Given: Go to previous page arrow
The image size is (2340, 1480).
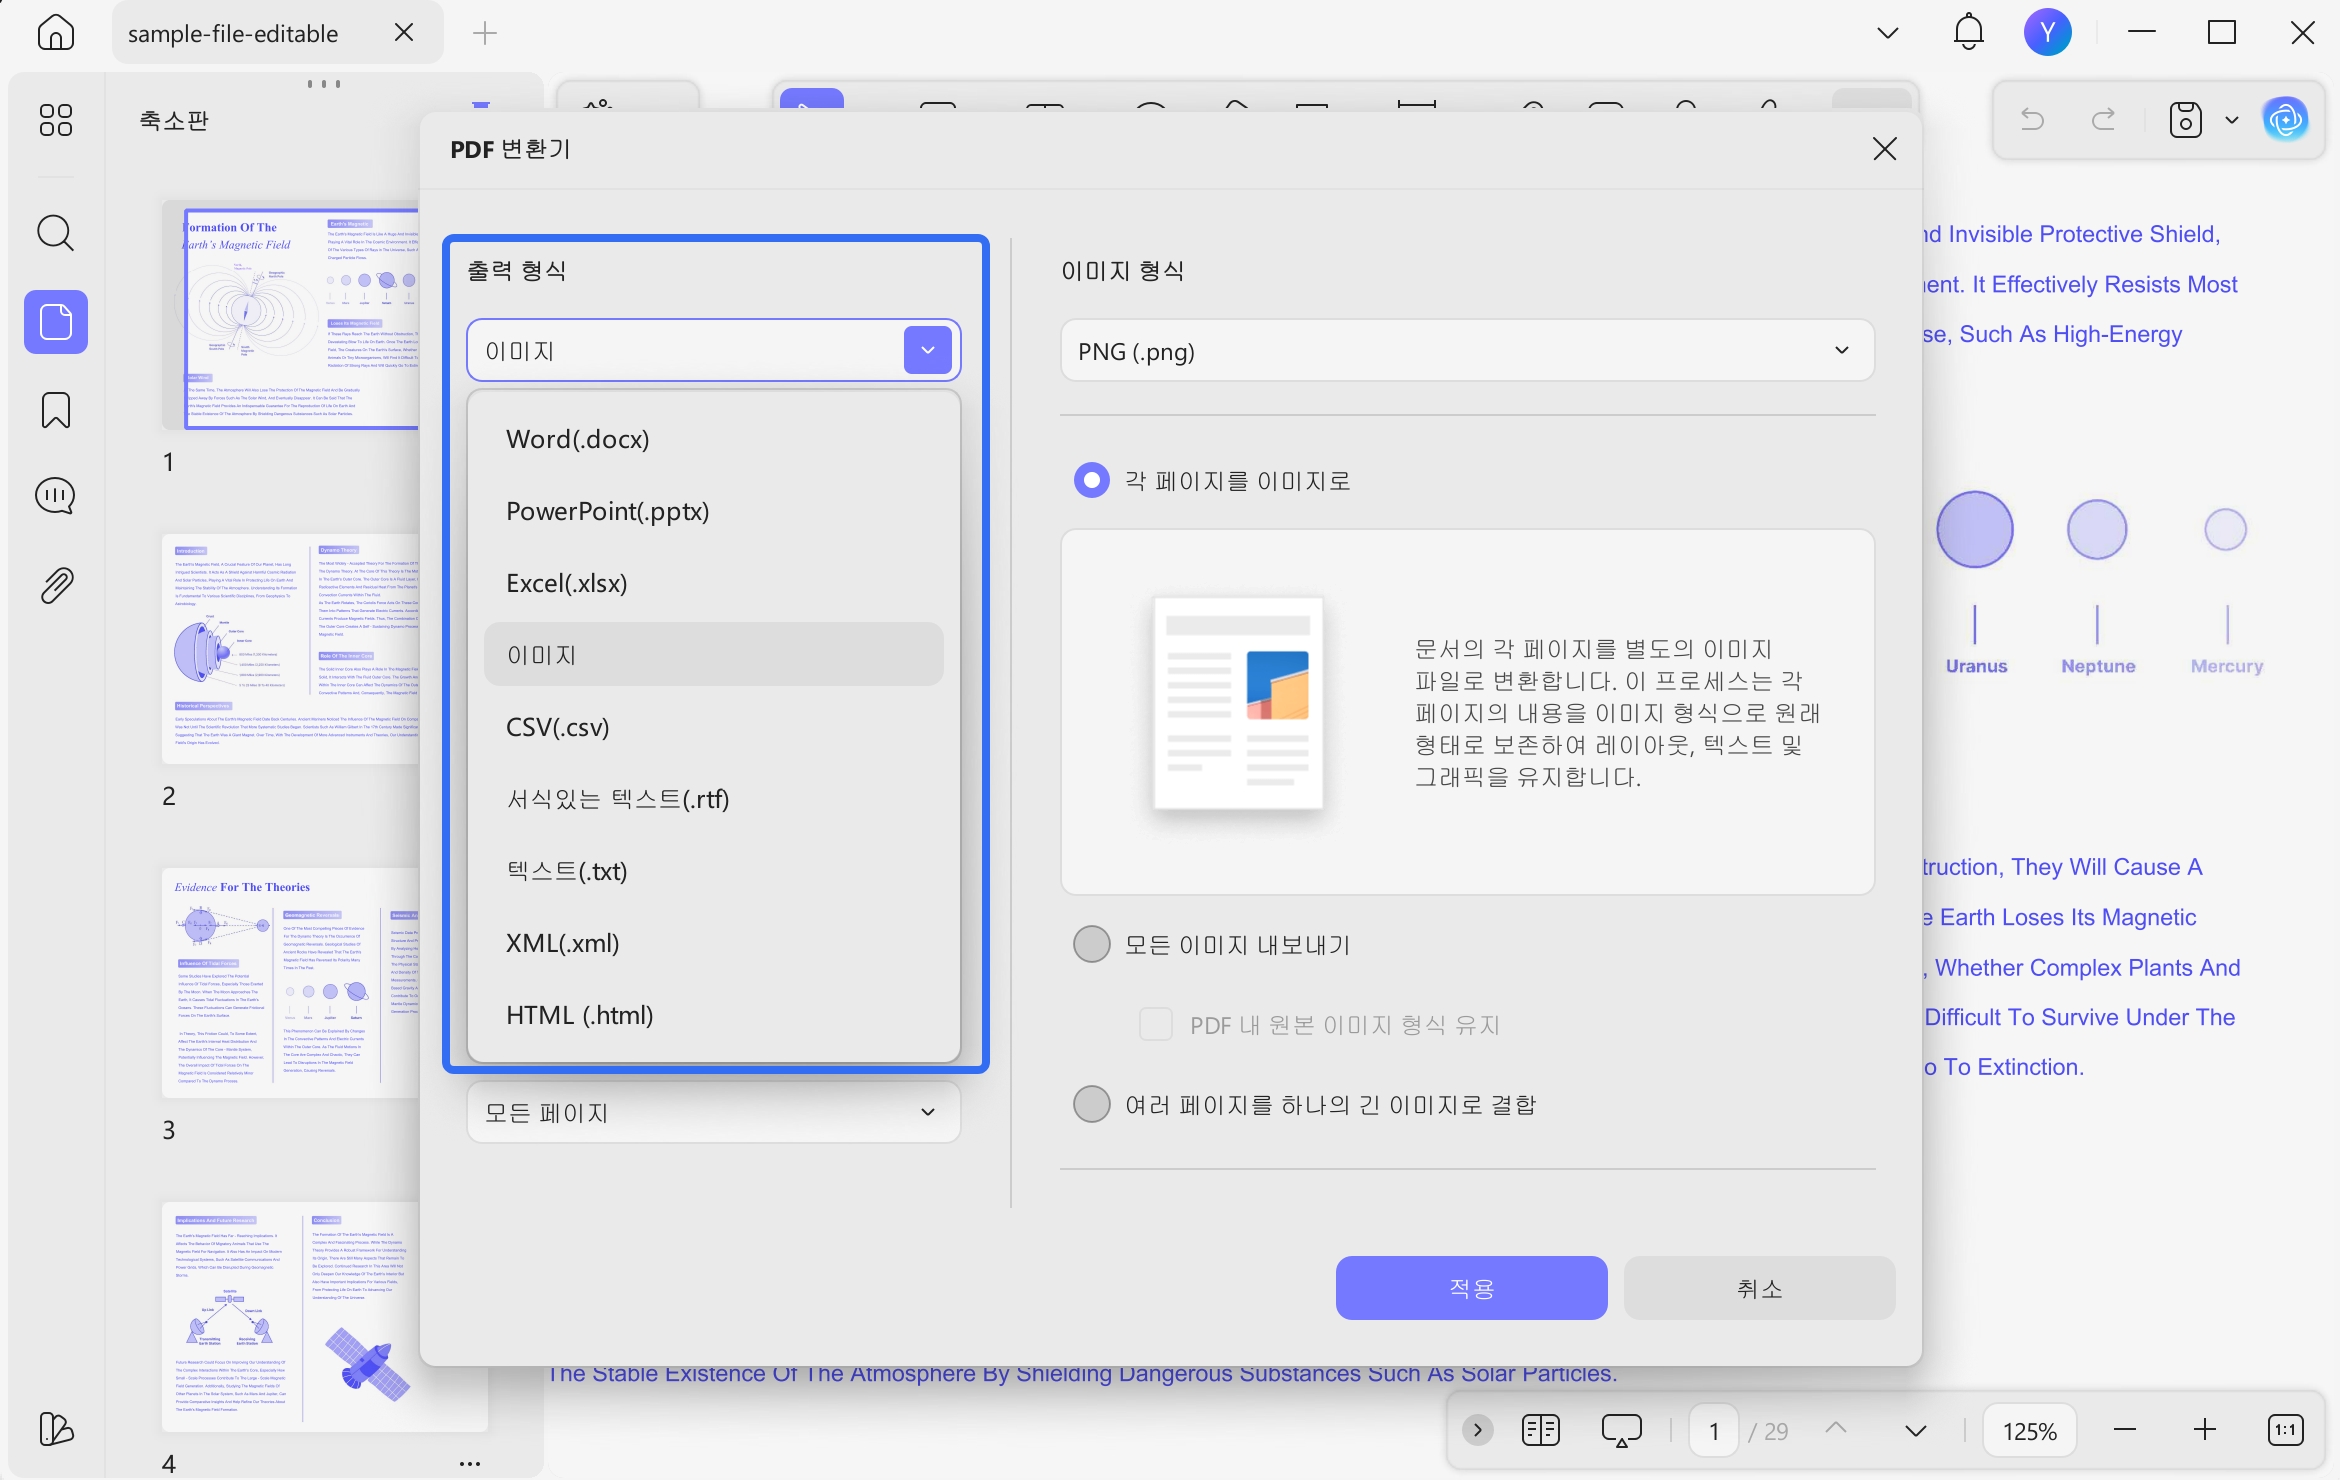Looking at the screenshot, I should (1835, 1430).
